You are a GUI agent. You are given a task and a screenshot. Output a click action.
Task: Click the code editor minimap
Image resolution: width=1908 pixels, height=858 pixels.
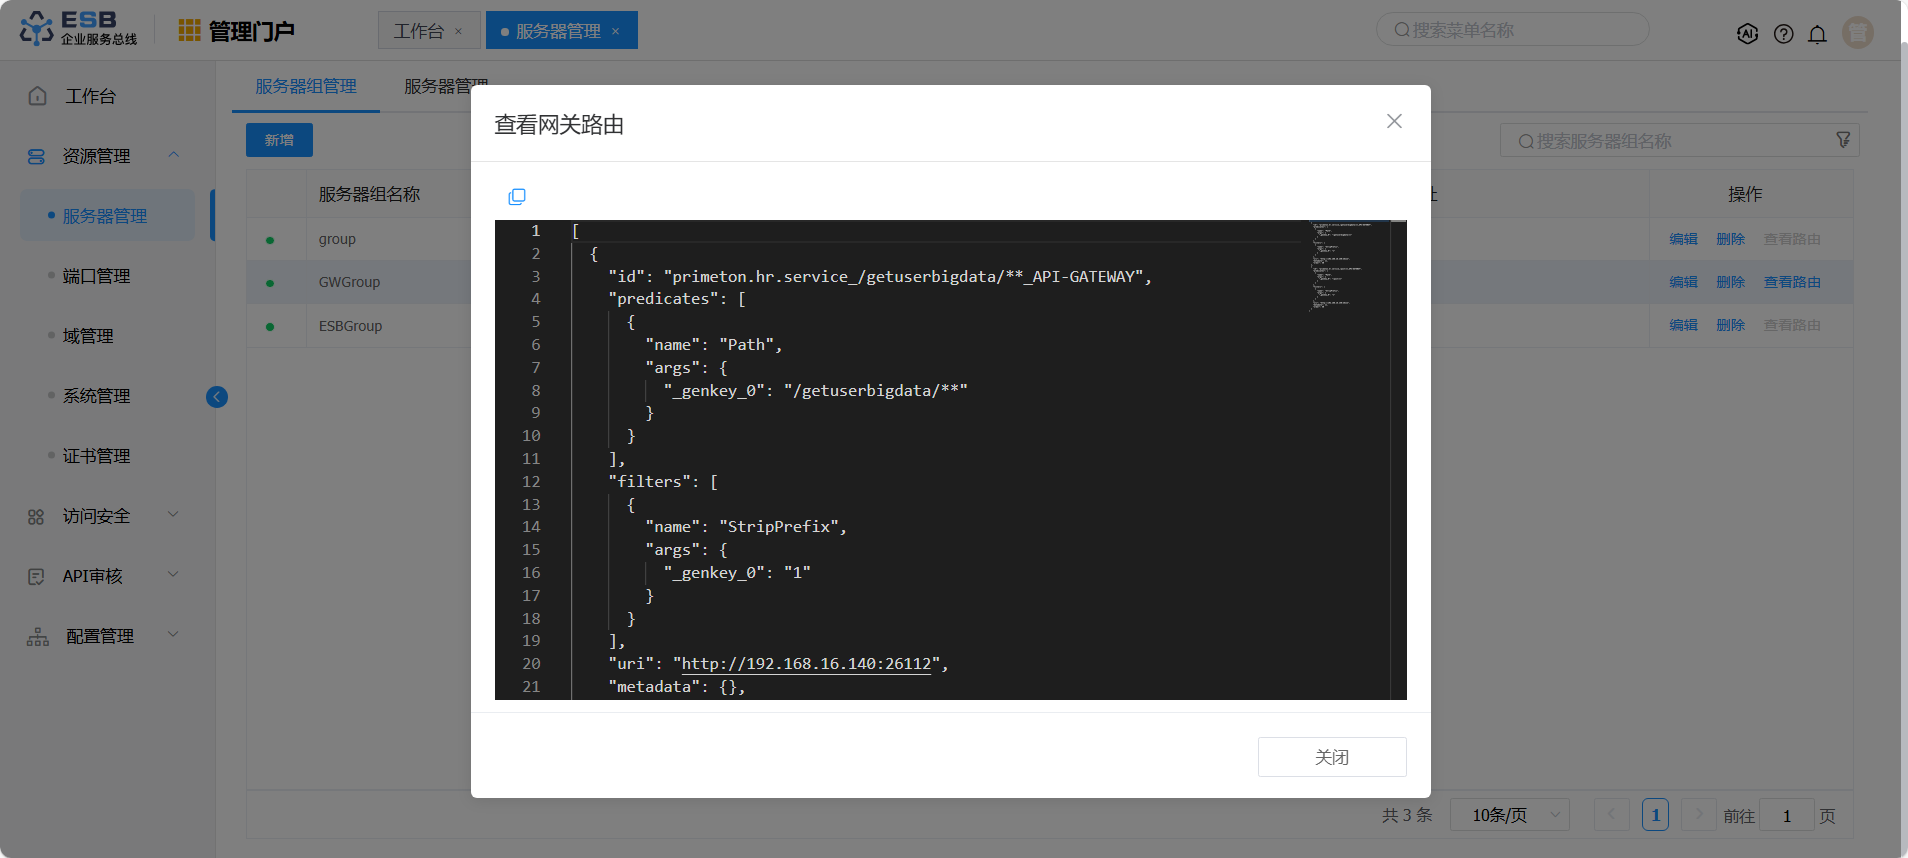click(1346, 266)
